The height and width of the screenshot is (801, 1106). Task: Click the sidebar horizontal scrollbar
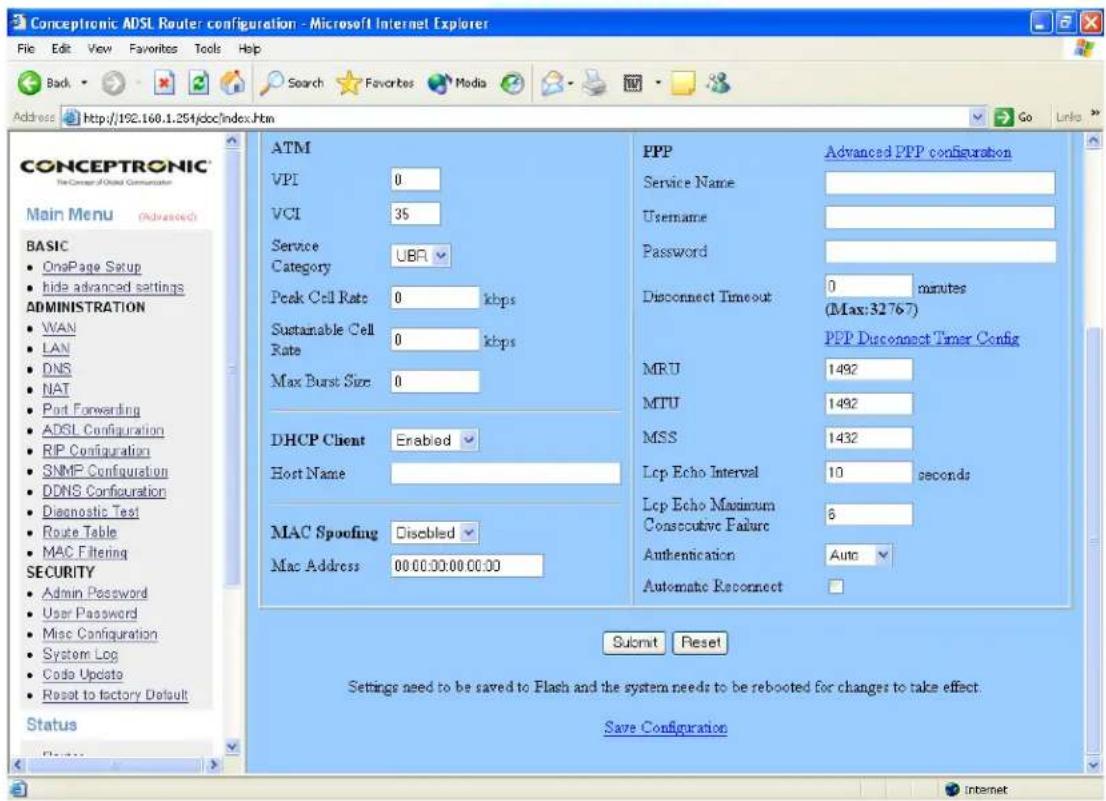(x=114, y=764)
